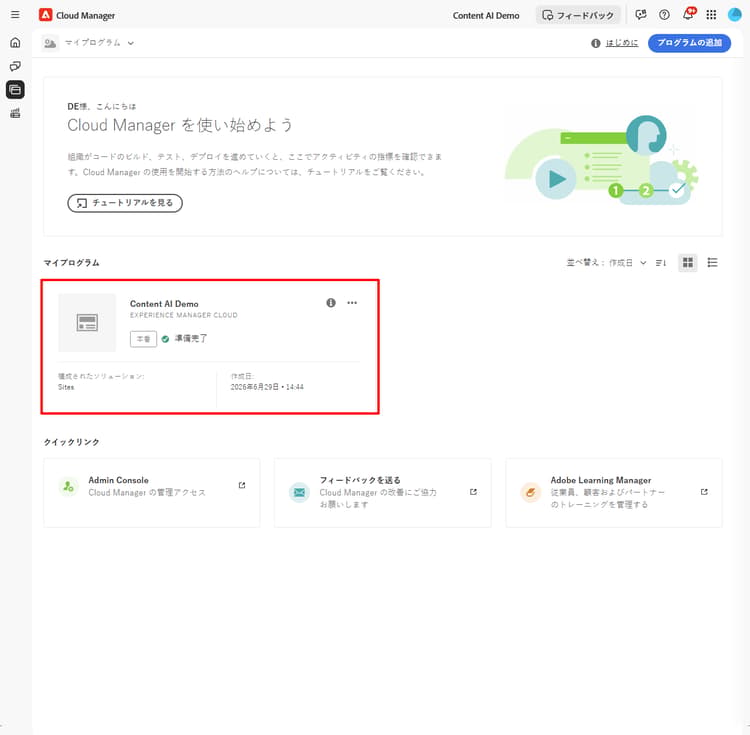Open the user profile avatar

pyautogui.click(x=734, y=15)
